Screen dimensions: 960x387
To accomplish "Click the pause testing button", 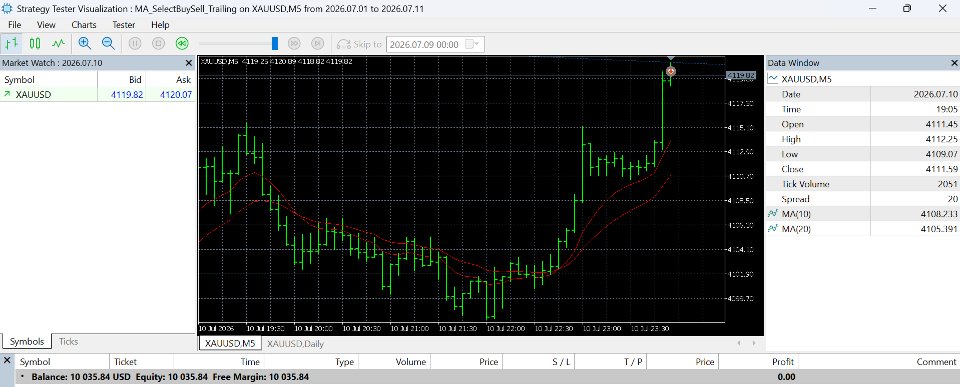I will coord(135,43).
